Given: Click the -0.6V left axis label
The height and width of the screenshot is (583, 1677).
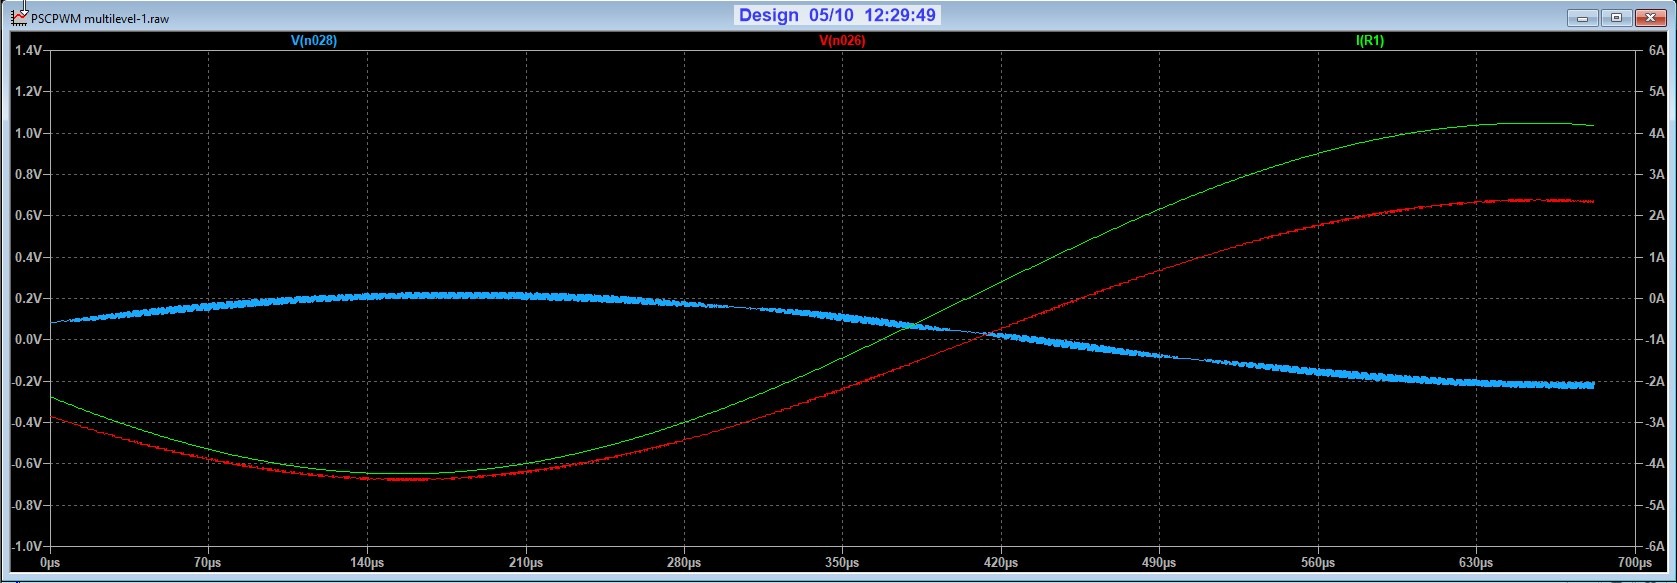Looking at the screenshot, I should pyautogui.click(x=25, y=464).
